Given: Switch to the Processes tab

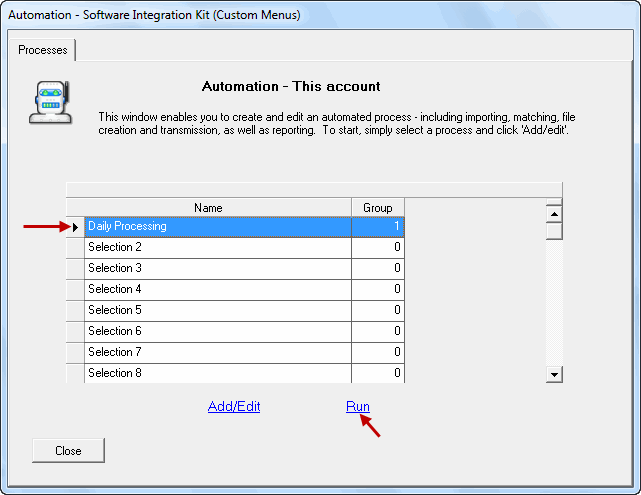Looking at the screenshot, I should (43, 50).
